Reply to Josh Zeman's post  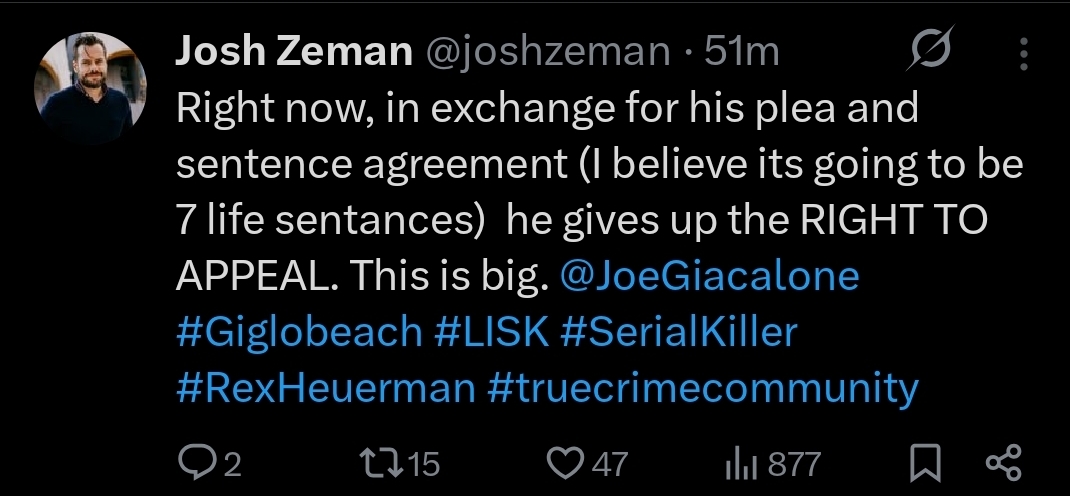pyautogui.click(x=193, y=463)
